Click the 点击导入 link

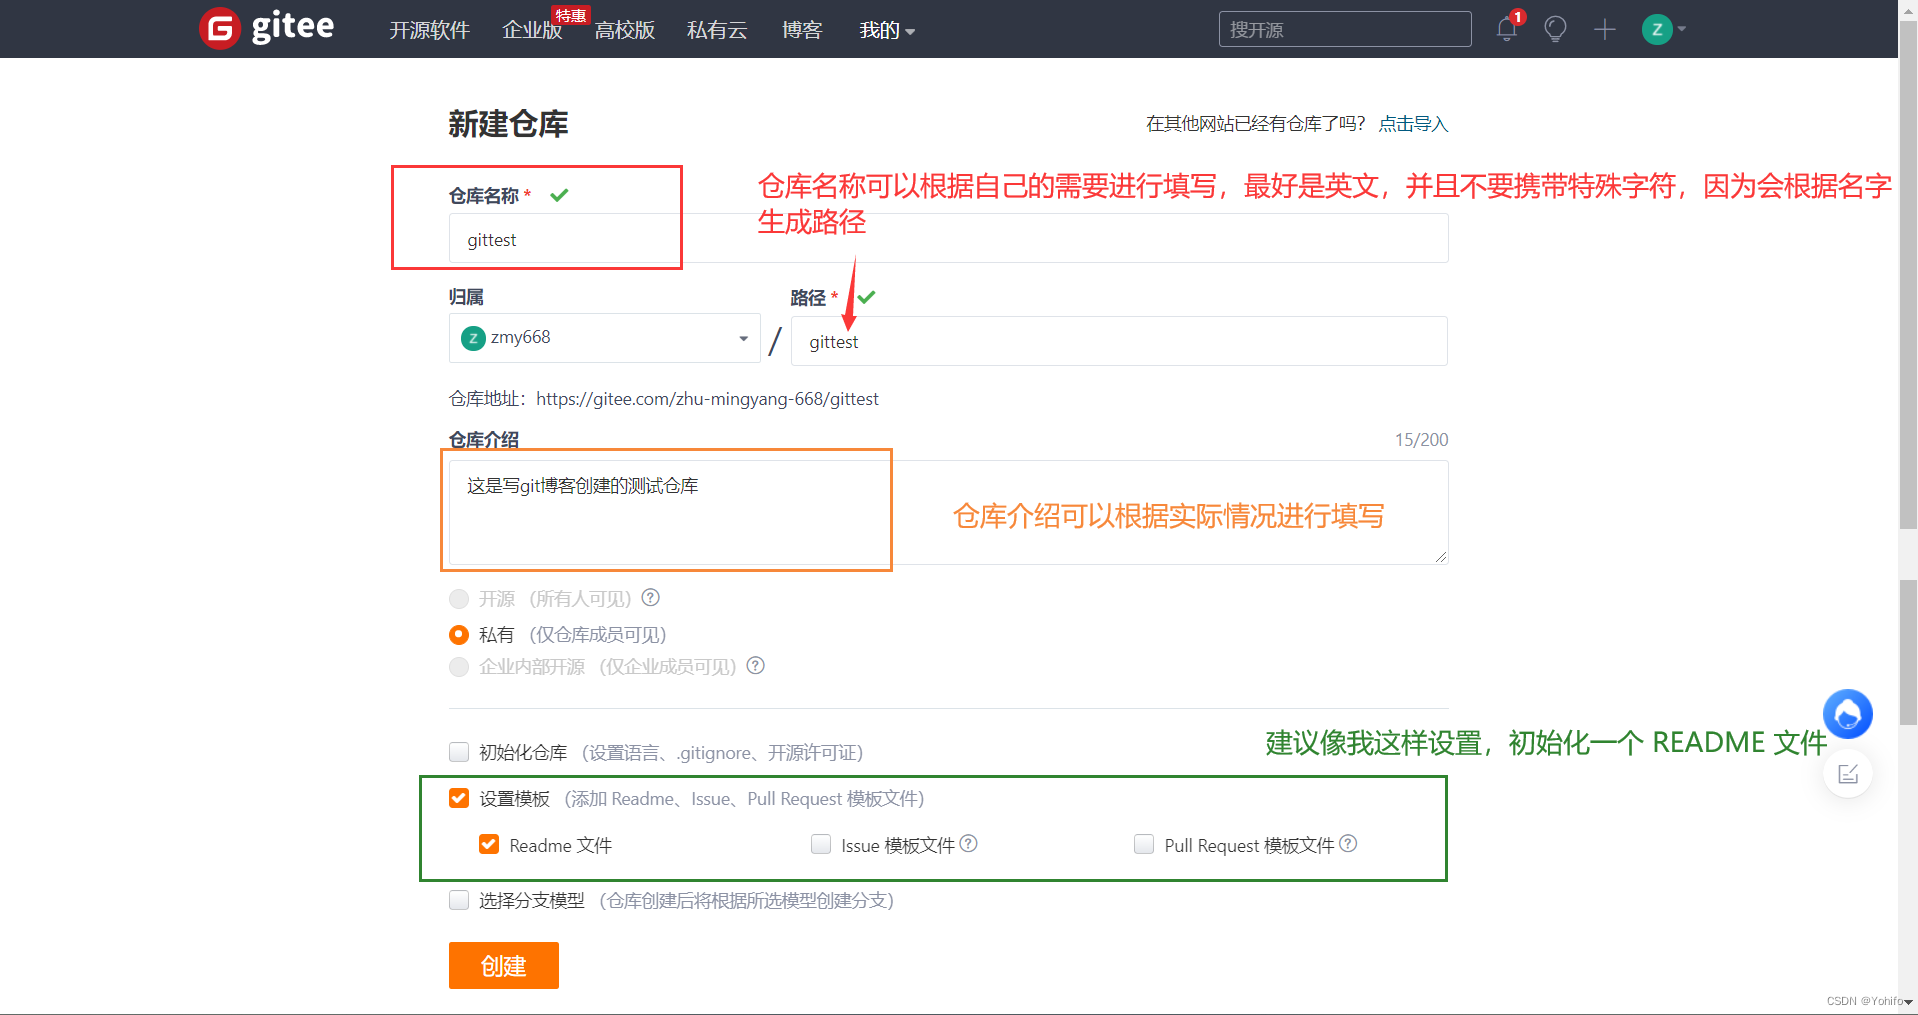point(1413,124)
